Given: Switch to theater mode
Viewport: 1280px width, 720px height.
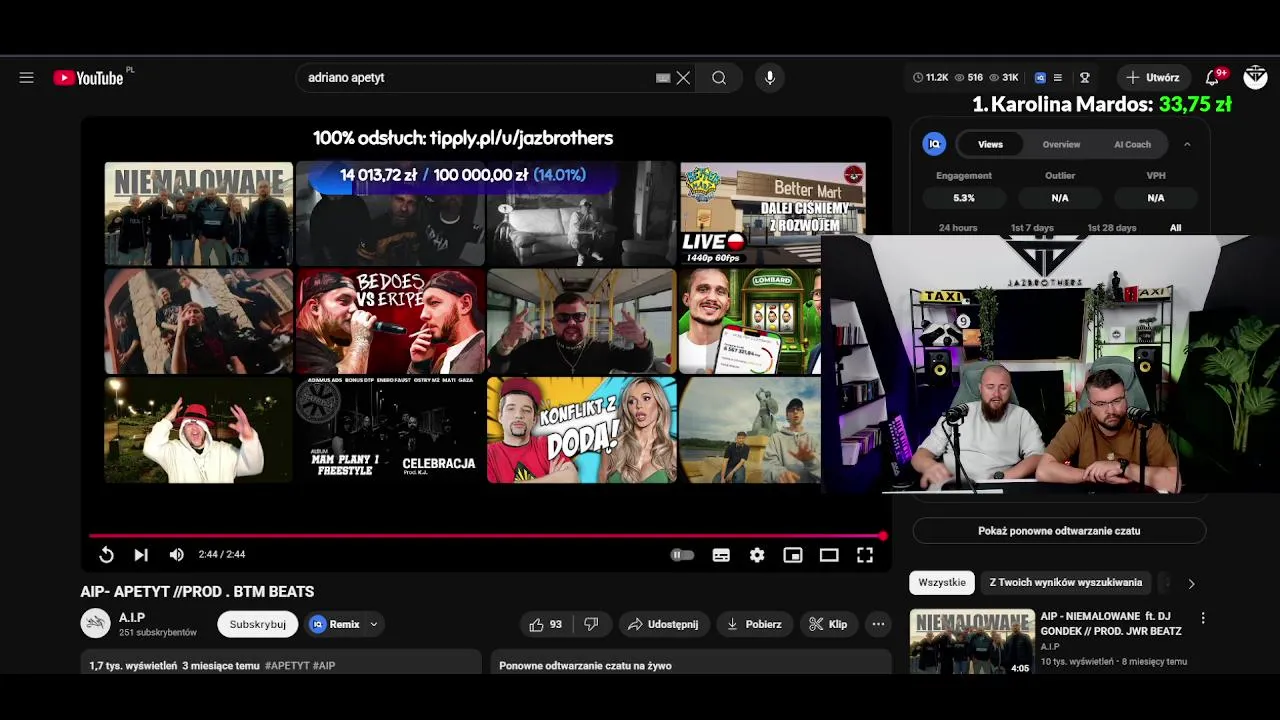Looking at the screenshot, I should tap(829, 555).
